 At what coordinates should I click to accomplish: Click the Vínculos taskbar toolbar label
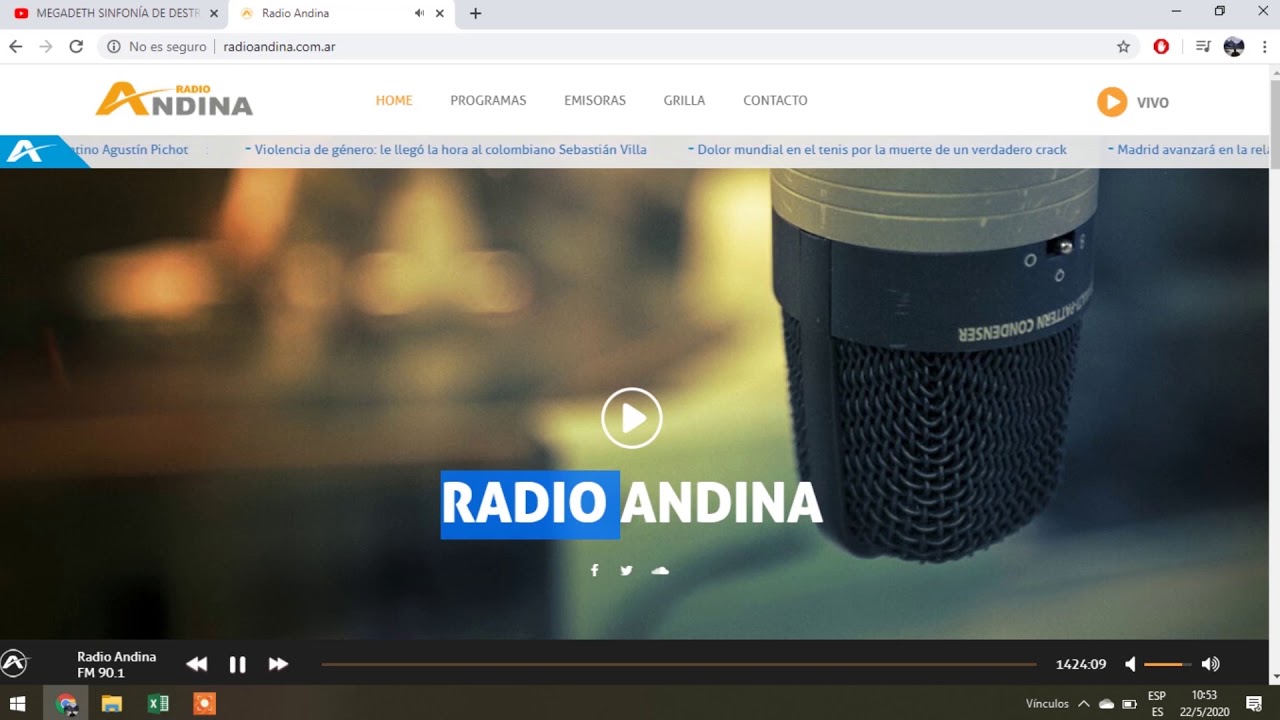click(x=1047, y=704)
